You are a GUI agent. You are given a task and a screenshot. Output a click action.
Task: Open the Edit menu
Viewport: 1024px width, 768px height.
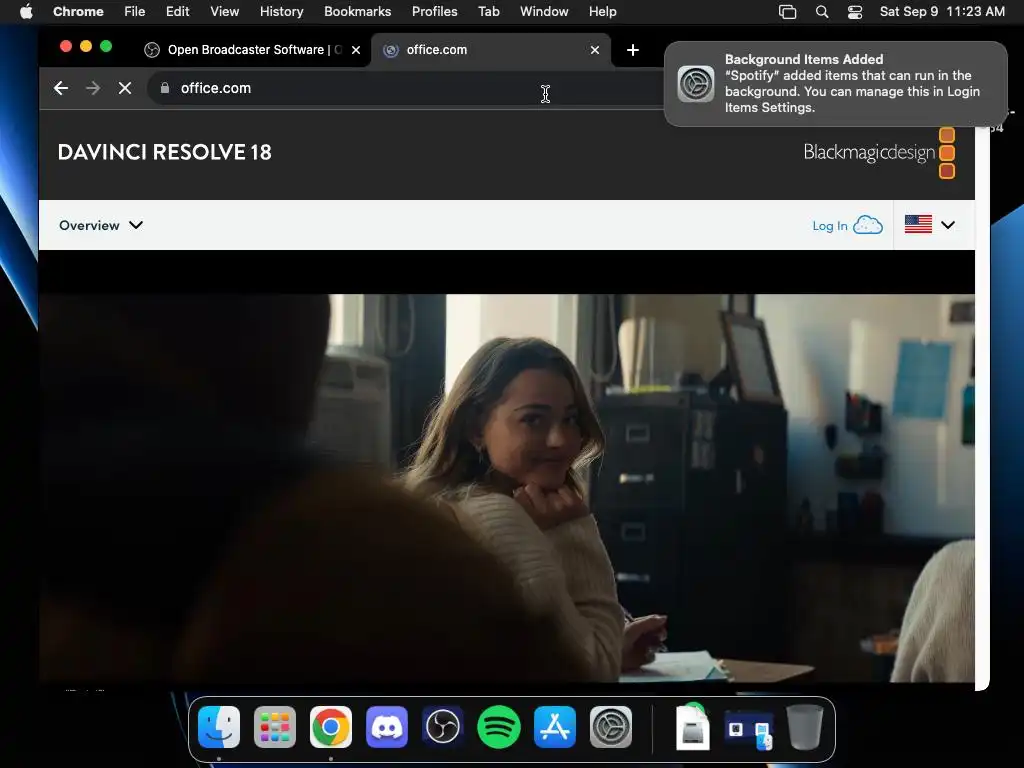click(177, 12)
